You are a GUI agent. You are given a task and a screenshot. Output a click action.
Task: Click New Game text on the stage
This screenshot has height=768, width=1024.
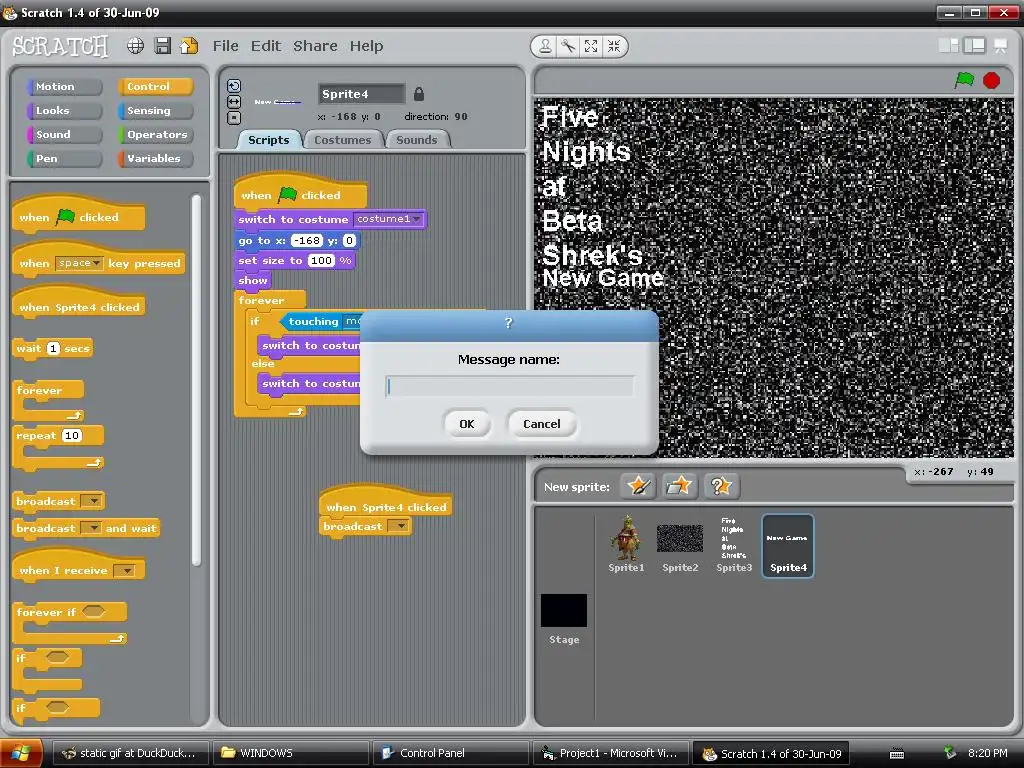[602, 278]
